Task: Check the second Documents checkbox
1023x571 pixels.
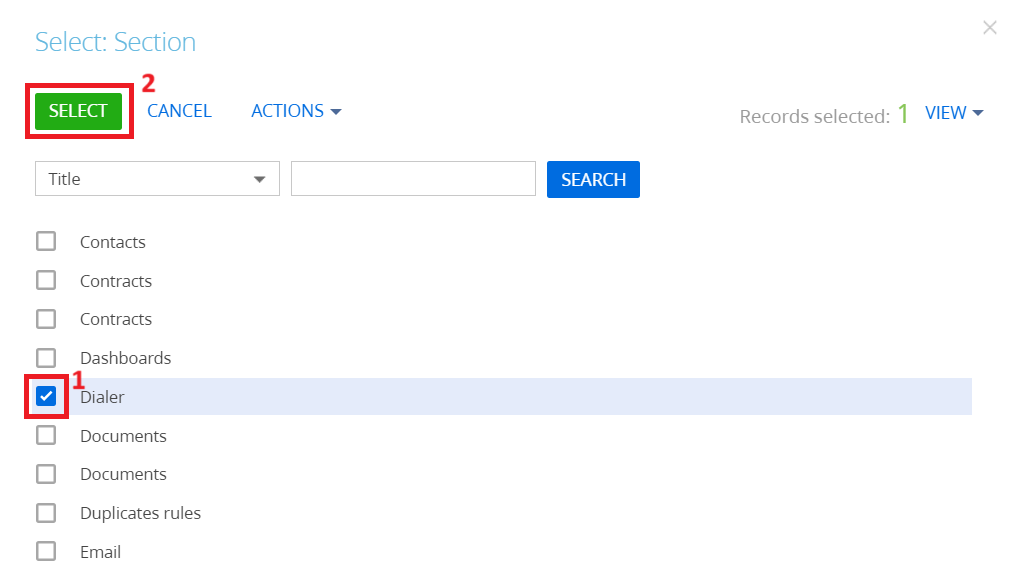Action: click(46, 474)
